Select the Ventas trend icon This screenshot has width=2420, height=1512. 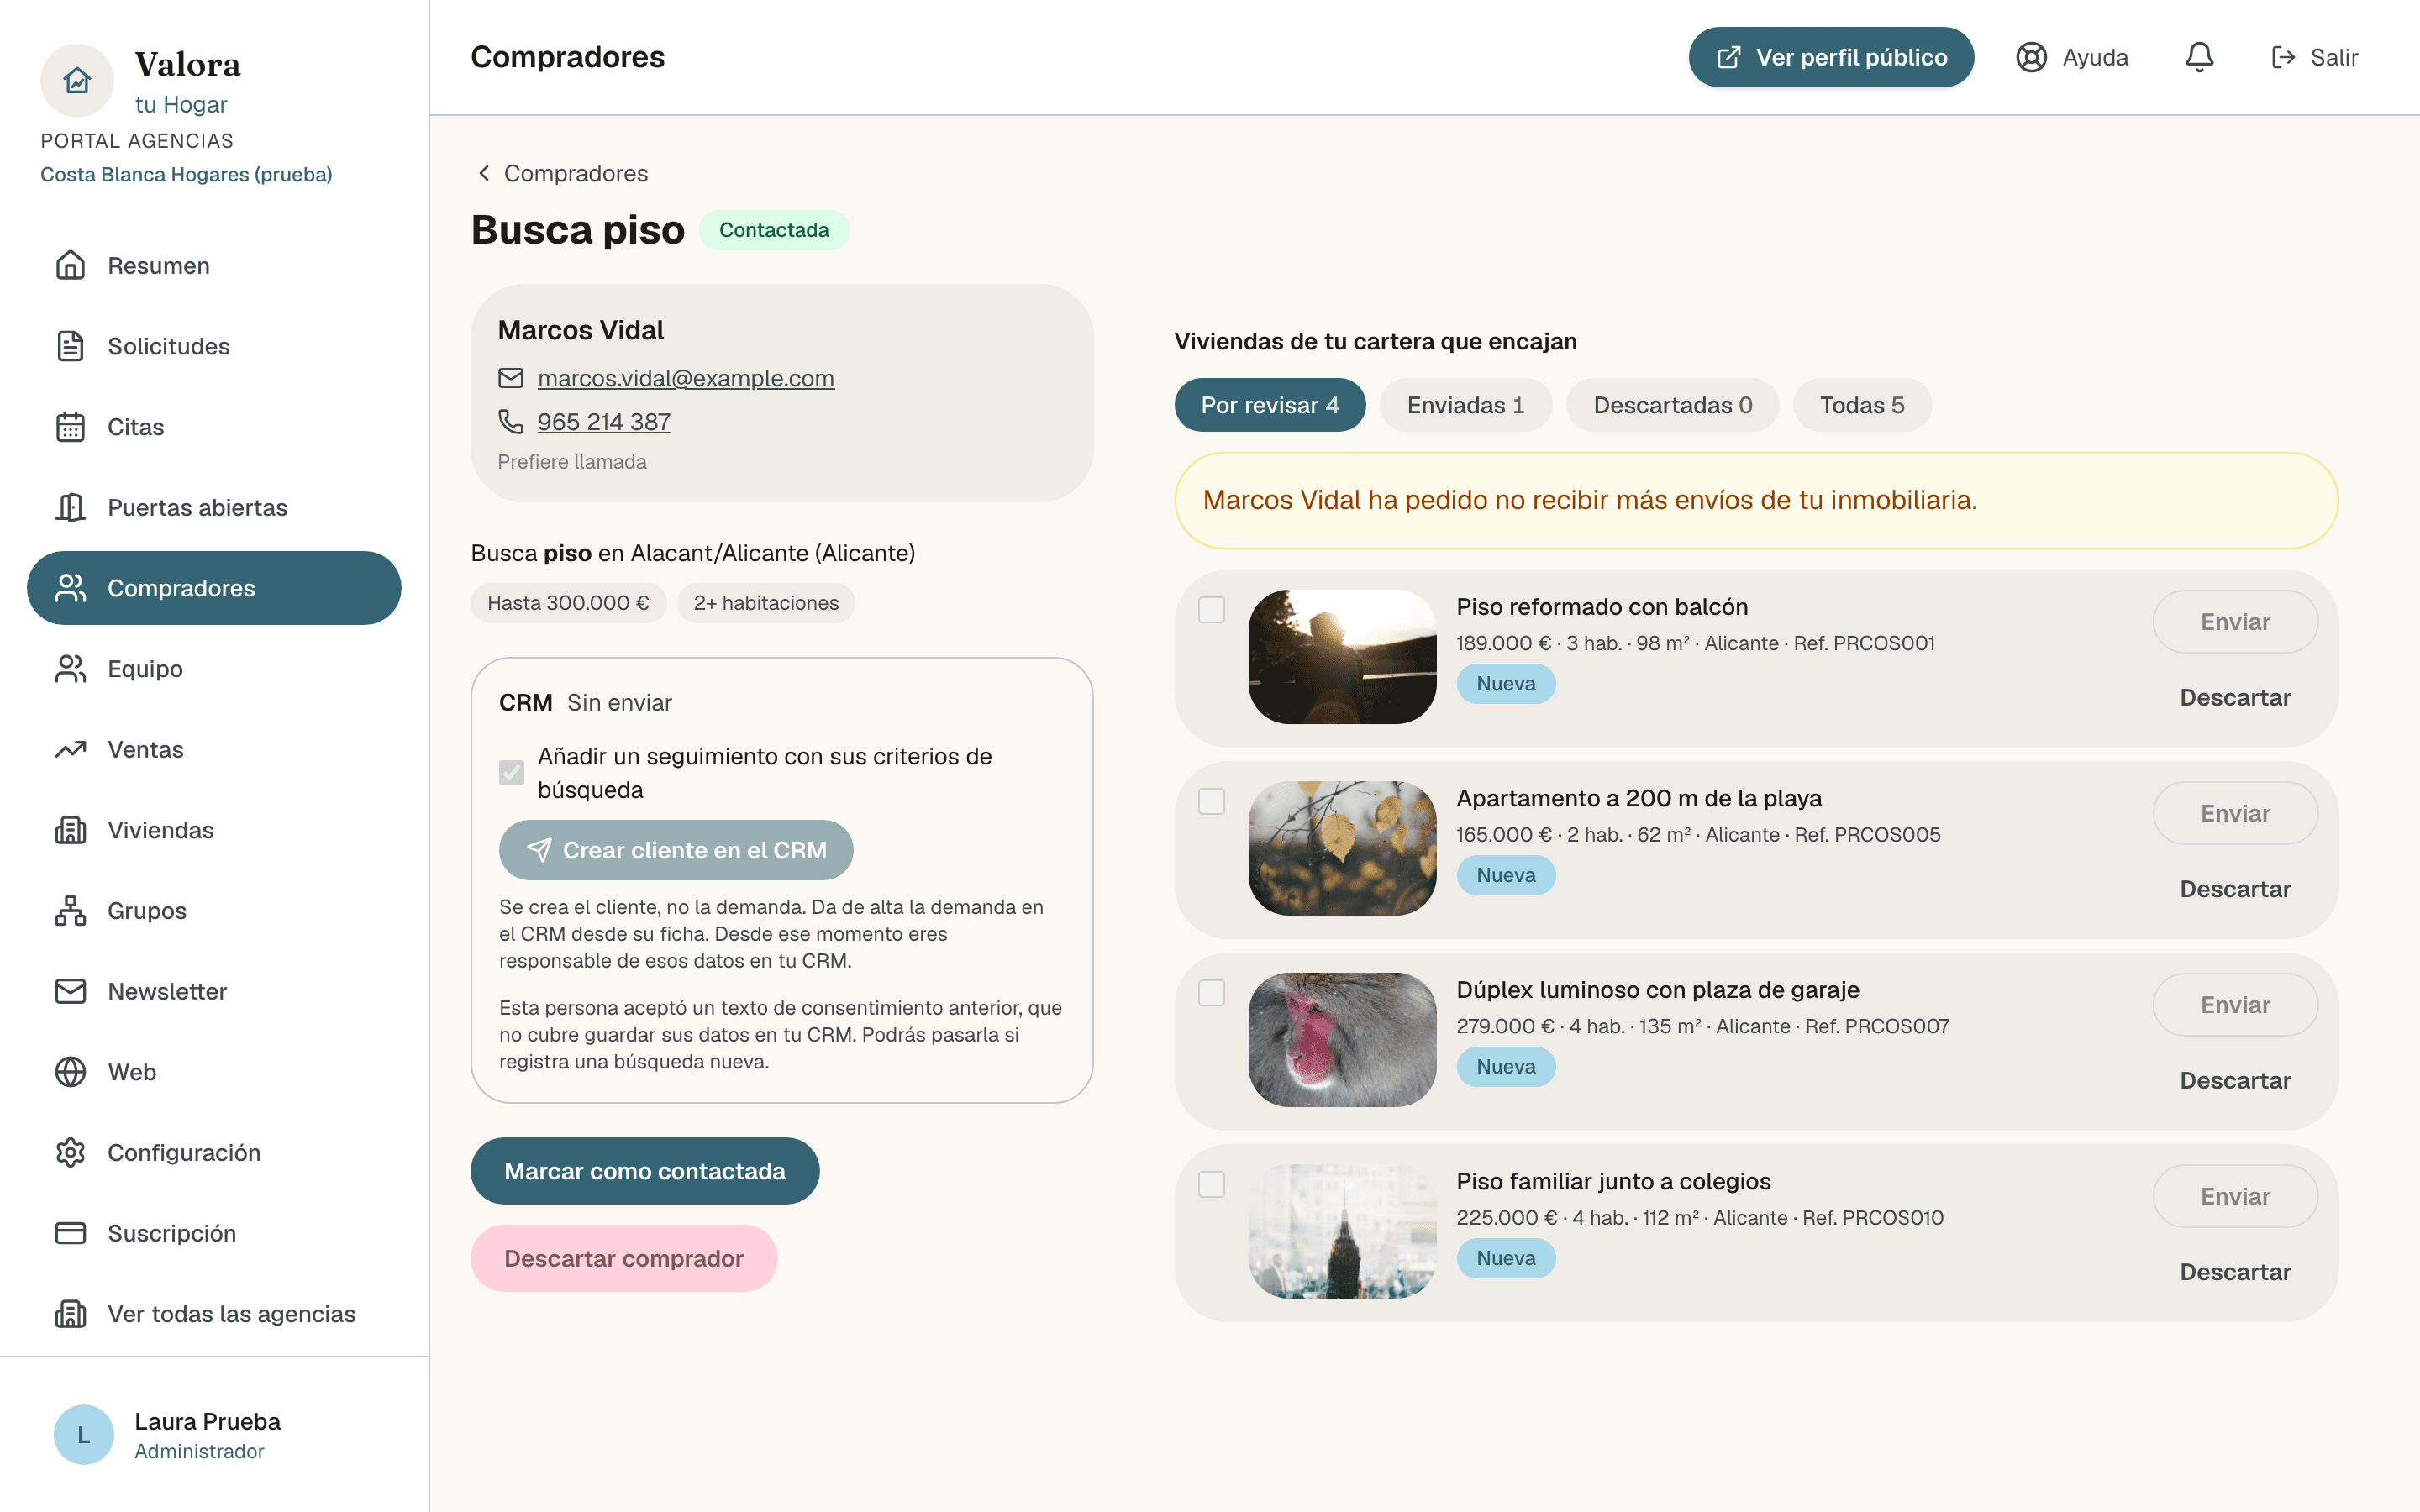tap(70, 749)
